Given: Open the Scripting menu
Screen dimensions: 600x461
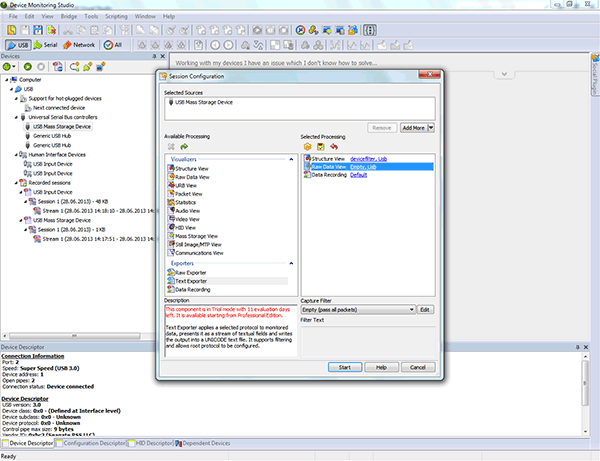Looking at the screenshot, I should 116,16.
